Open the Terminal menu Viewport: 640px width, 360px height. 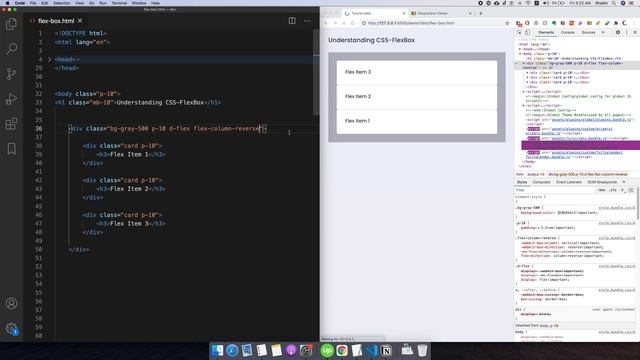pos(119,3)
